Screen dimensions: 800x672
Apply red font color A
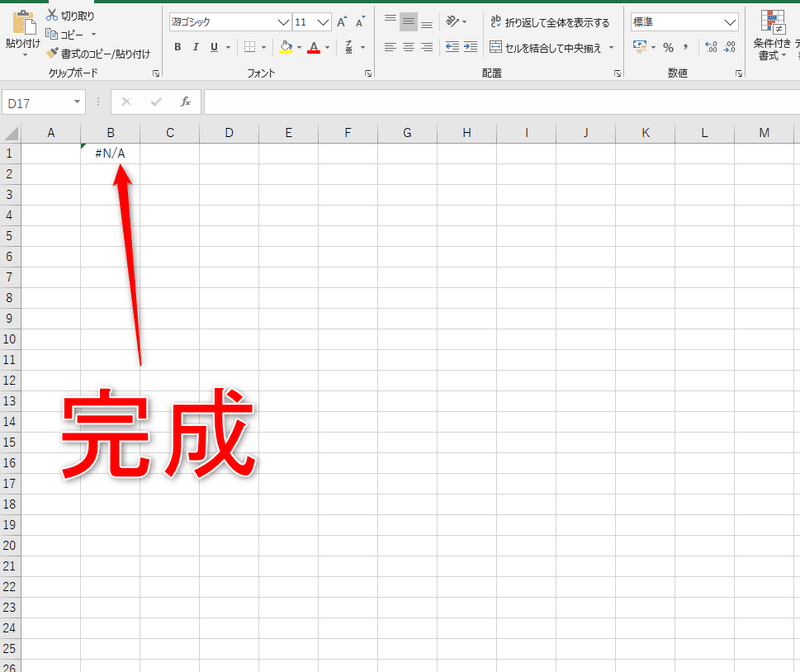pyautogui.click(x=314, y=47)
